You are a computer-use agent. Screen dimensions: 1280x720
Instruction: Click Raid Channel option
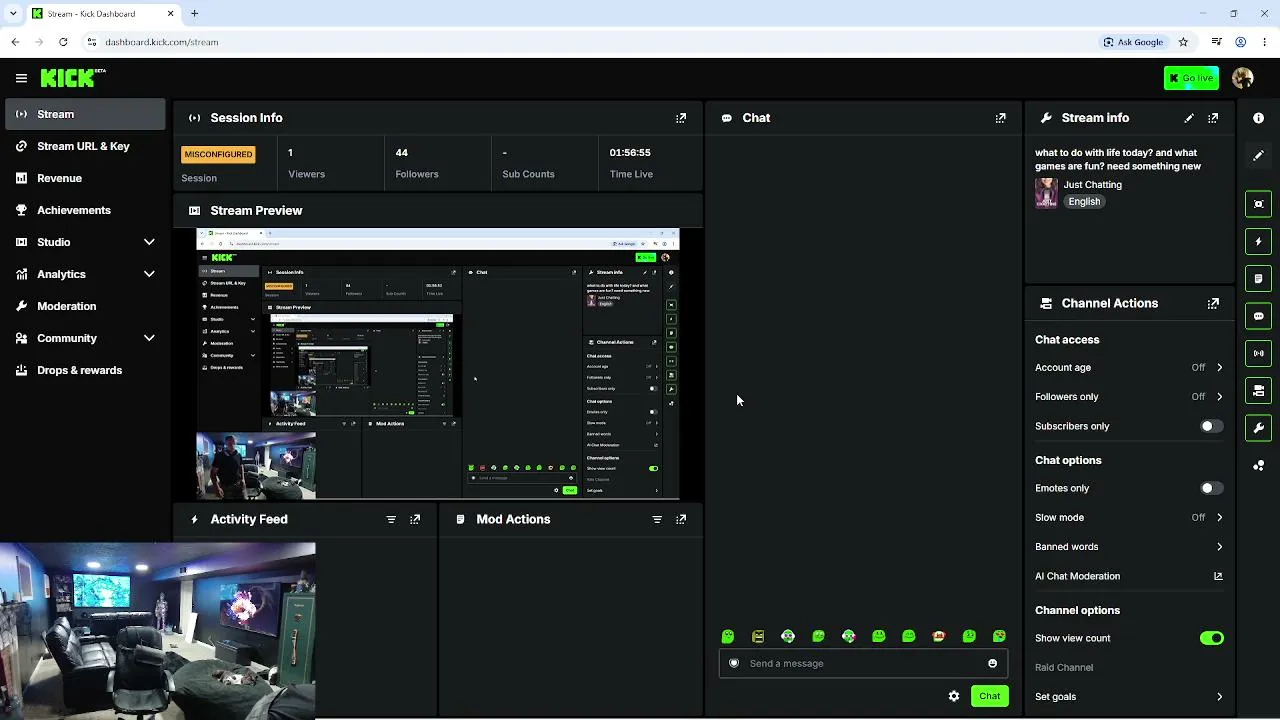pyautogui.click(x=1064, y=668)
